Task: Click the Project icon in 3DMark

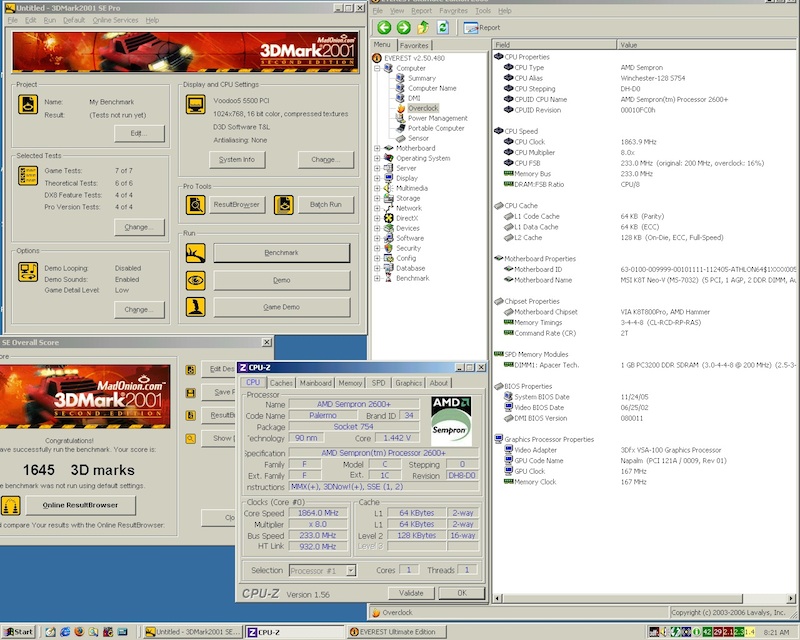Action: click(28, 104)
